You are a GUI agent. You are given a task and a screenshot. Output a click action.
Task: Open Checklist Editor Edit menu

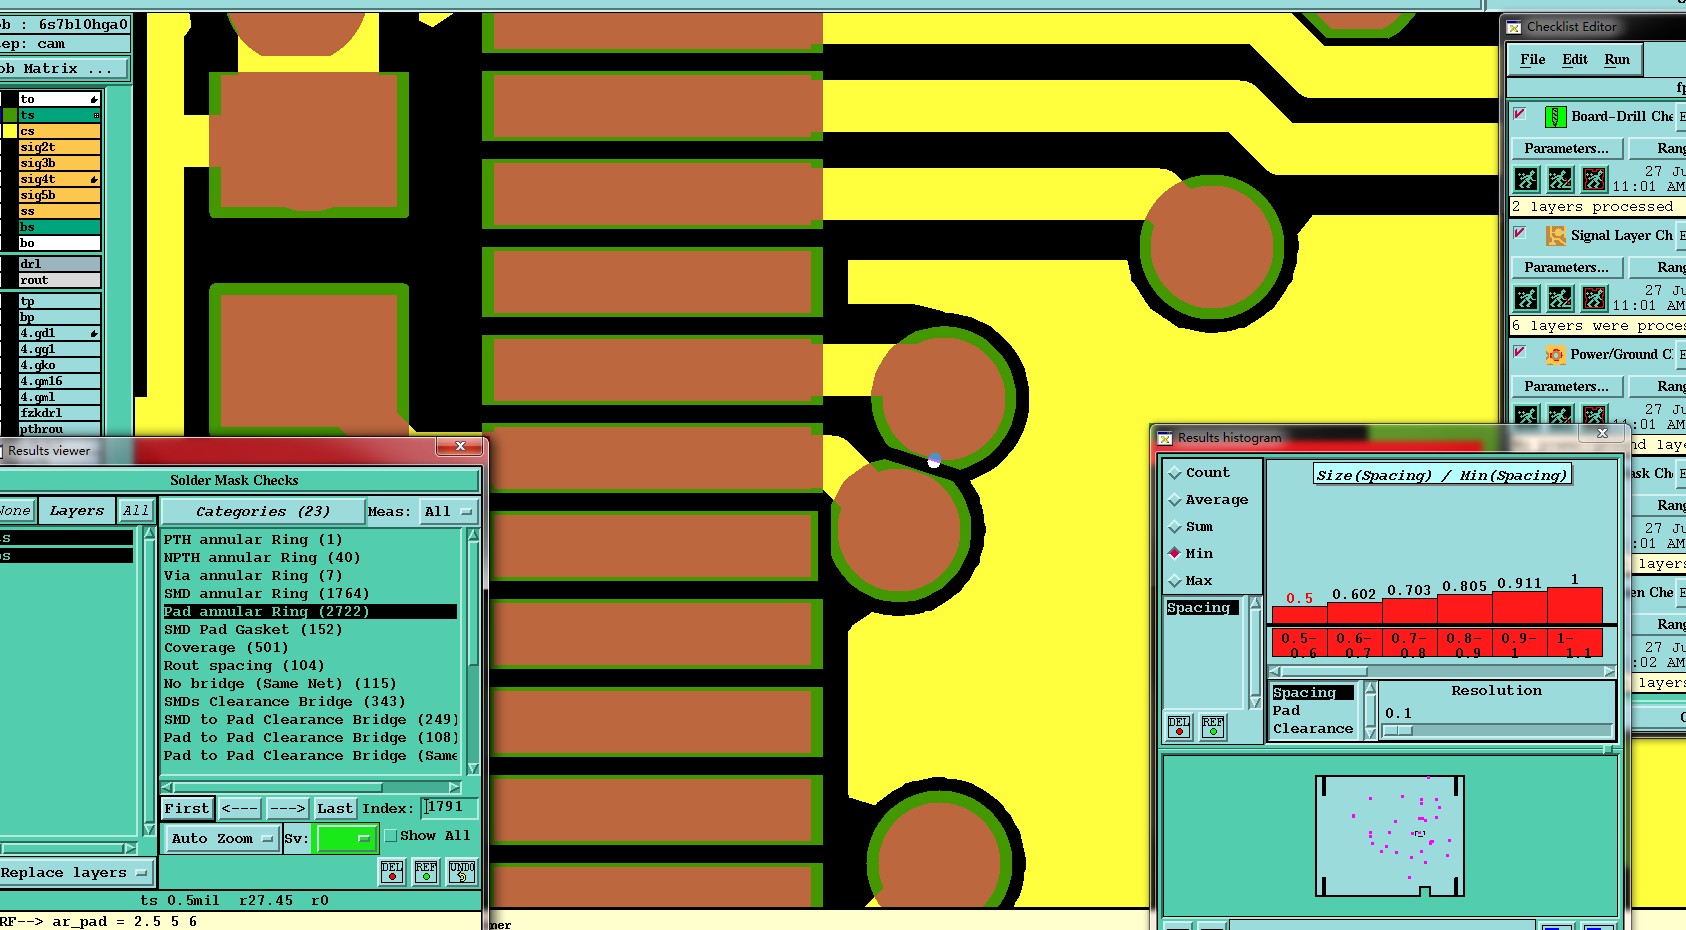tap(1575, 60)
